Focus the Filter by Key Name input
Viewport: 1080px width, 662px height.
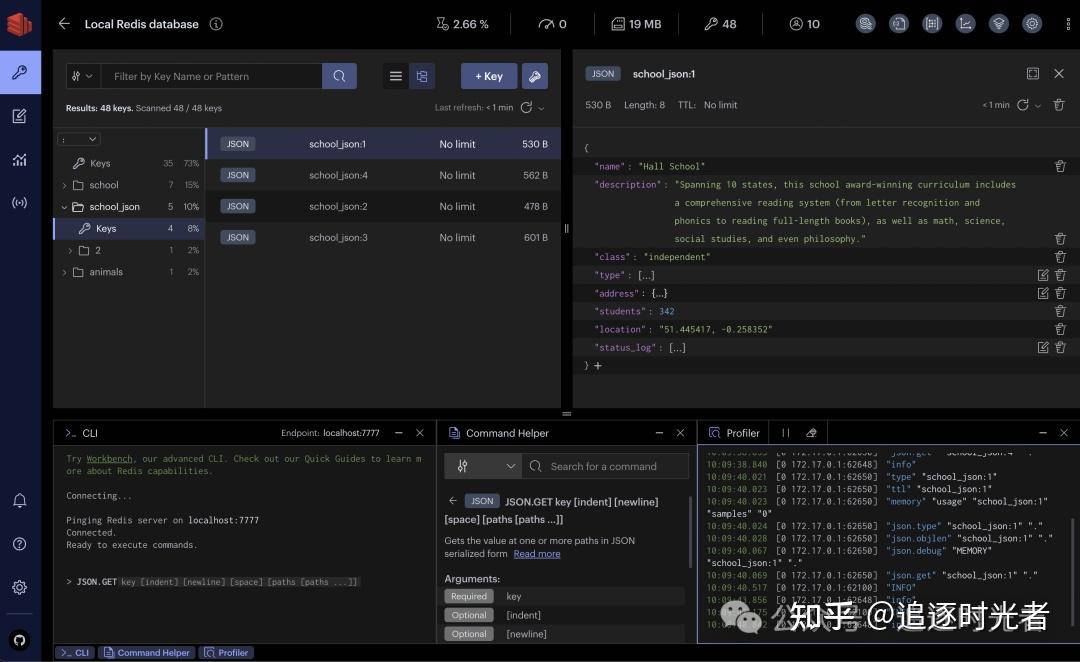(211, 76)
